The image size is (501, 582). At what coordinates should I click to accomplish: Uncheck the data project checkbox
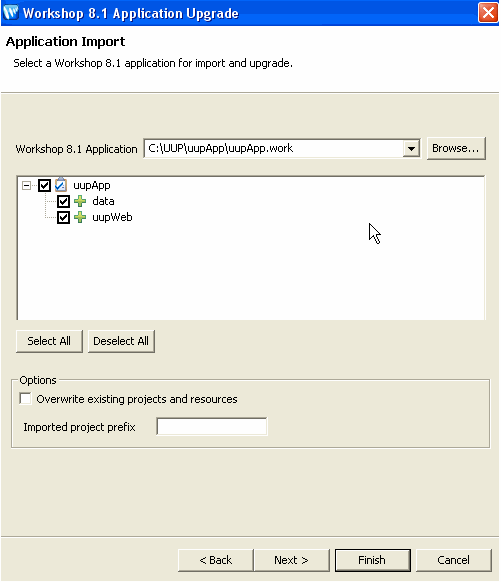(x=63, y=202)
